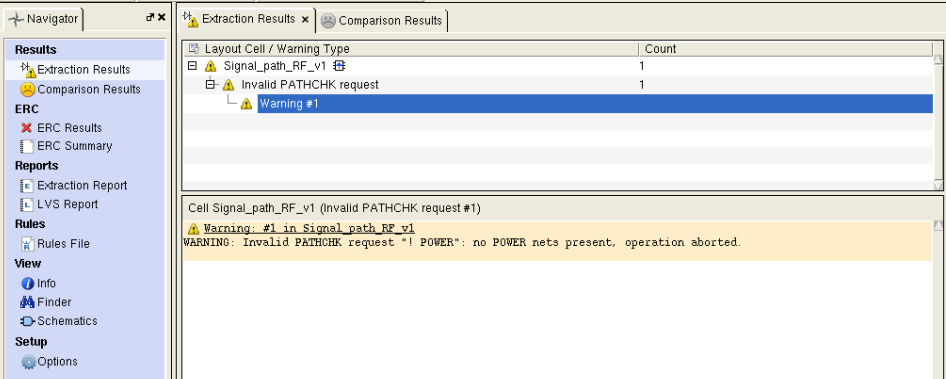Screen dimensions: 946x379
Task: Click the 'Cell Signal_path_RF_v1' detail header
Action: coord(334,208)
